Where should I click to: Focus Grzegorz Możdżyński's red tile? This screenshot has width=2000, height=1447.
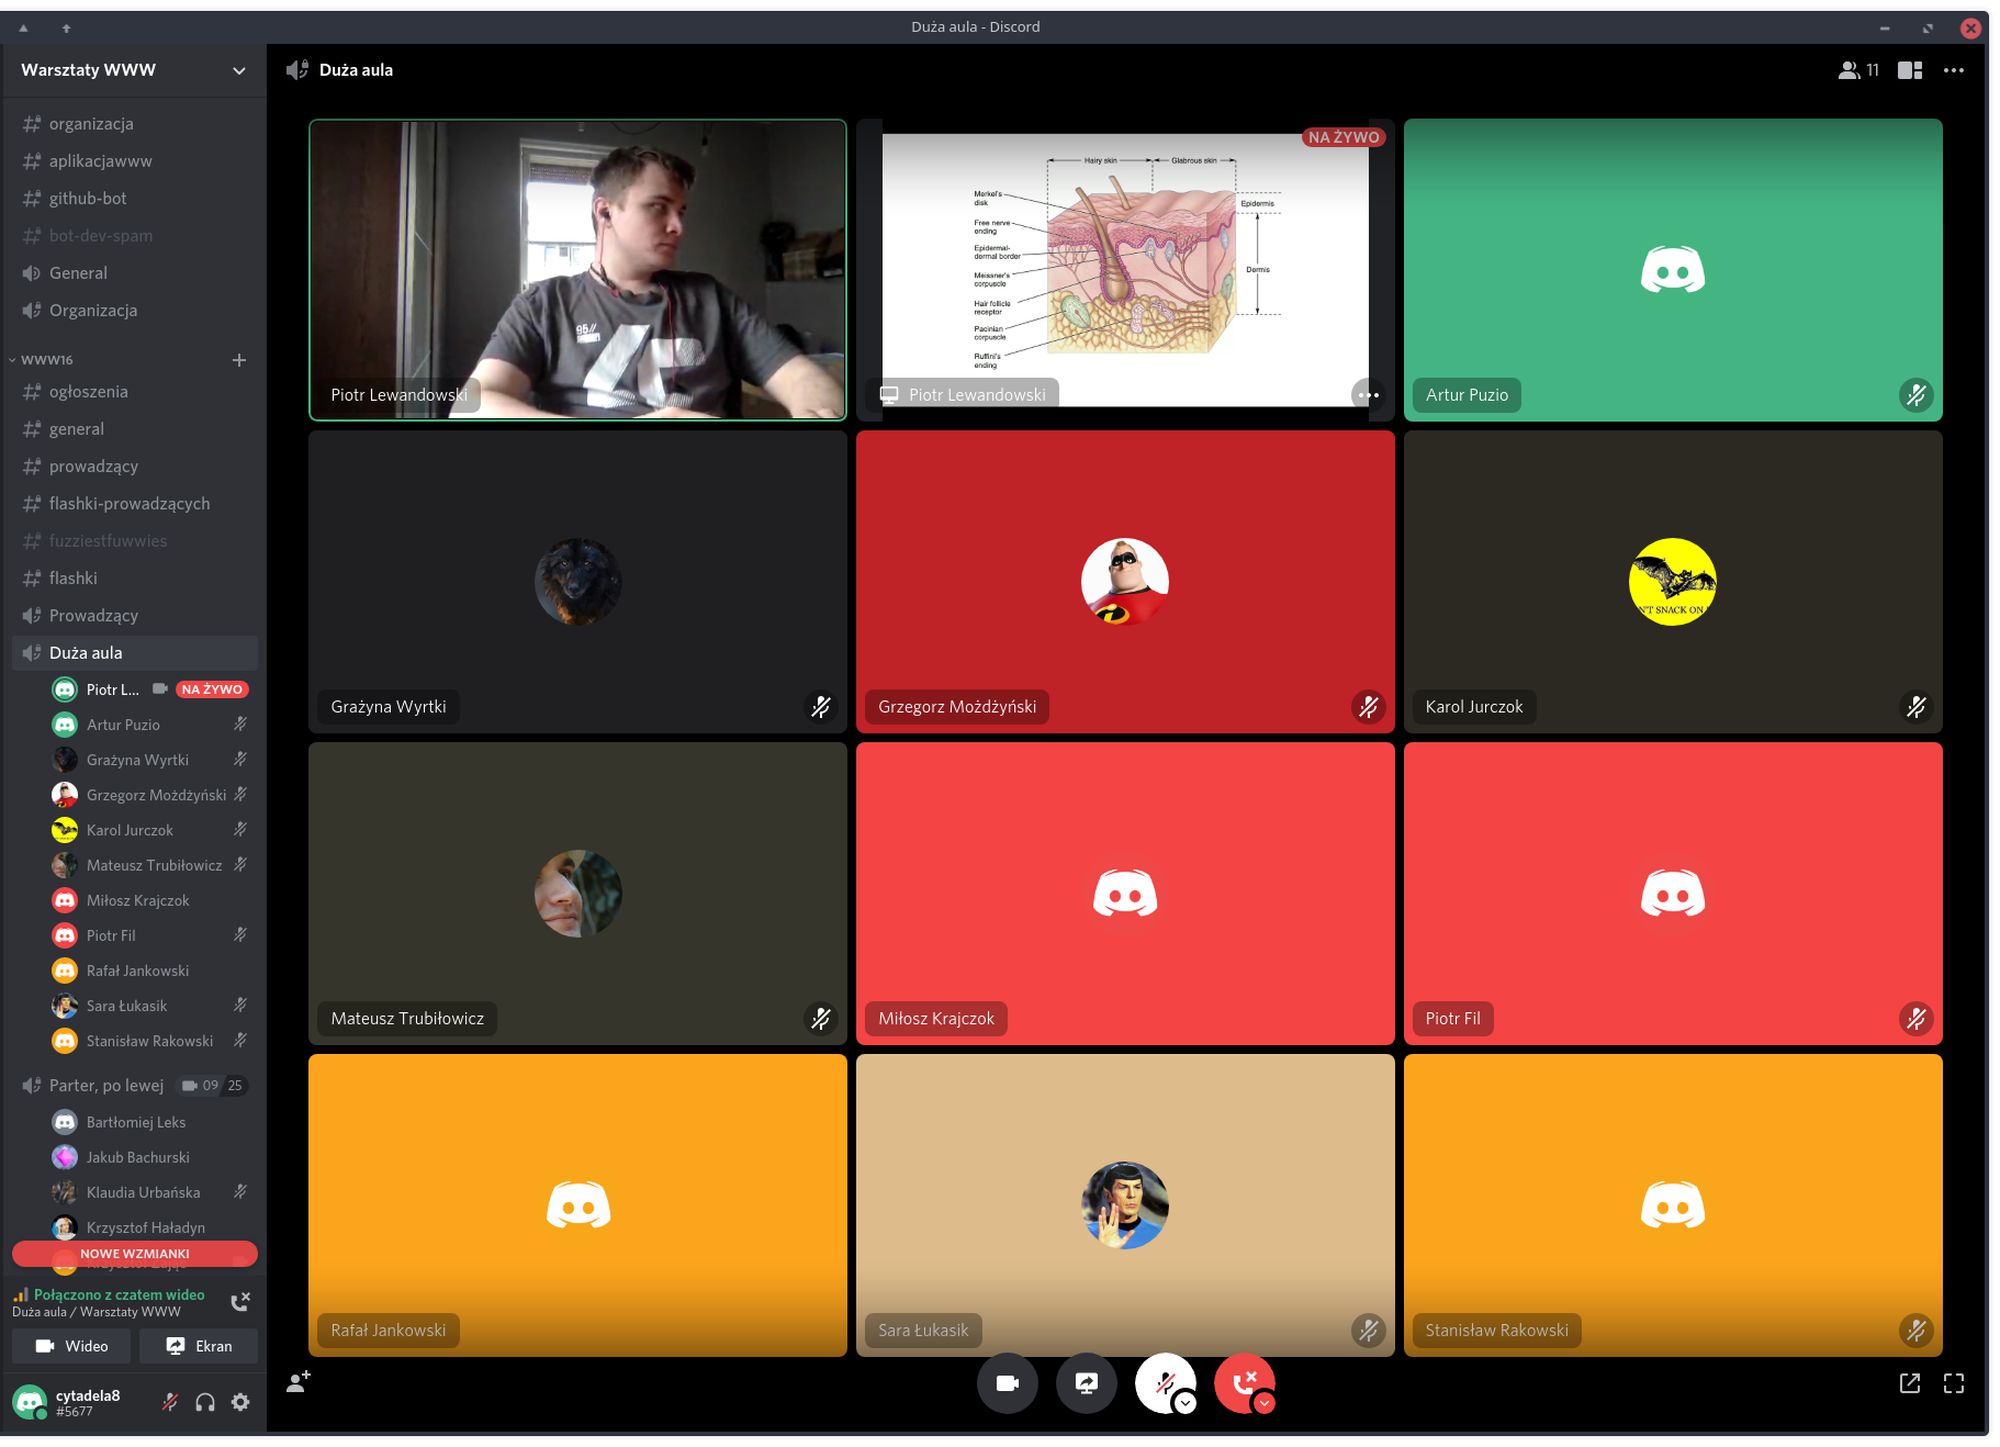(x=1125, y=582)
